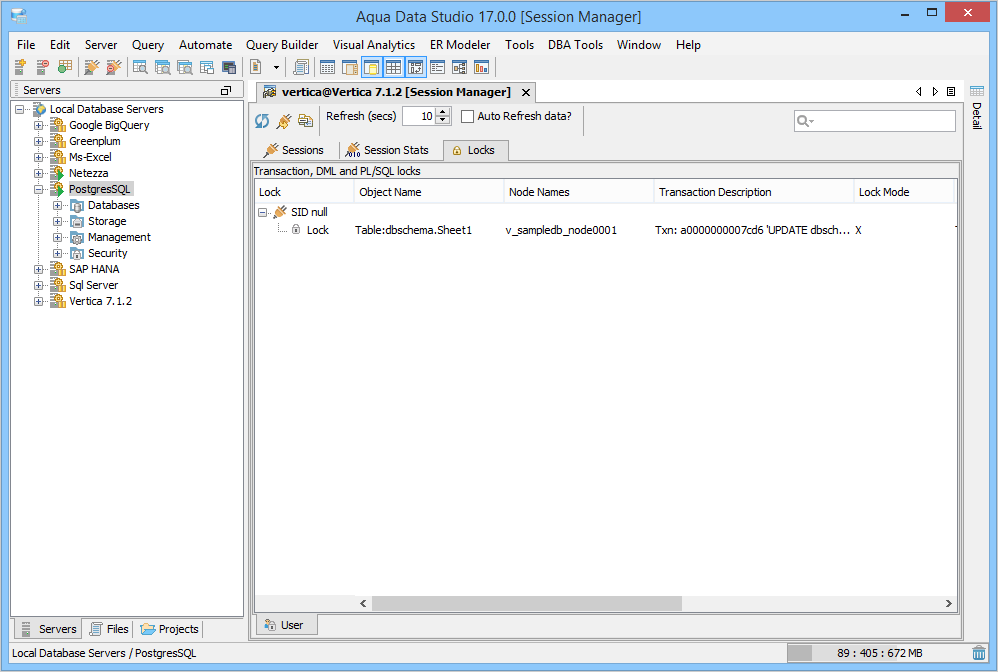Click the kill session plug icon

coord(284,120)
